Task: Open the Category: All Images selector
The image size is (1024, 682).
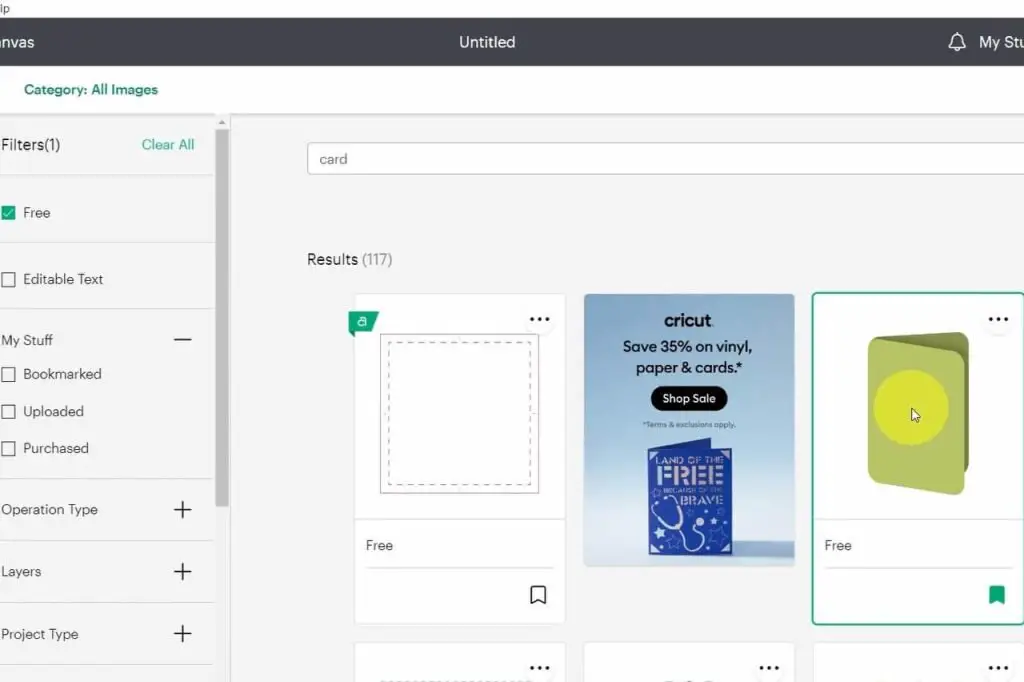Action: pyautogui.click(x=91, y=89)
